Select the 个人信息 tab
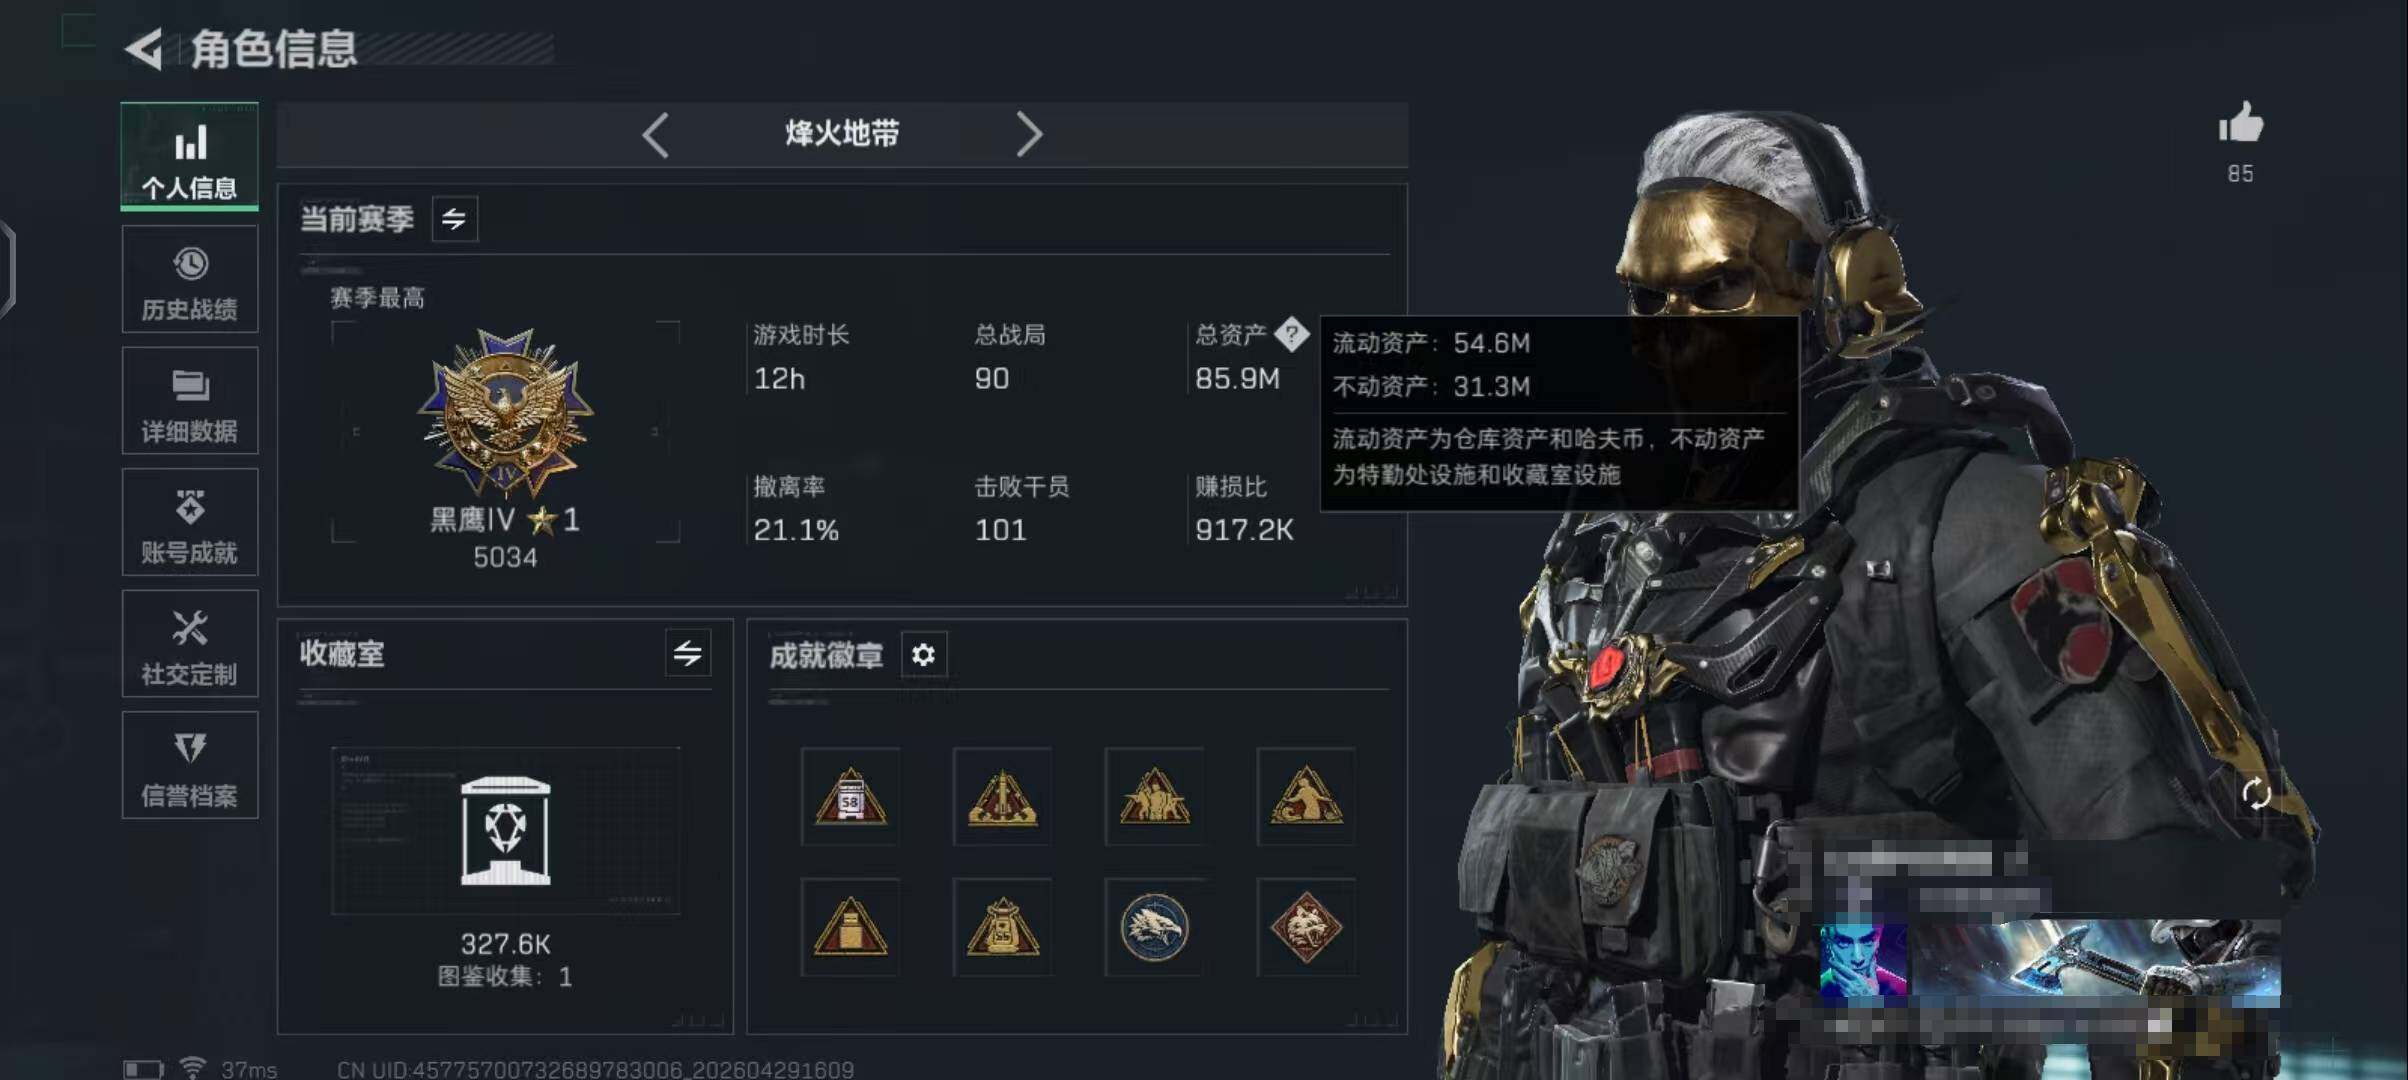Viewport: 2408px width, 1080px height. pos(190,157)
